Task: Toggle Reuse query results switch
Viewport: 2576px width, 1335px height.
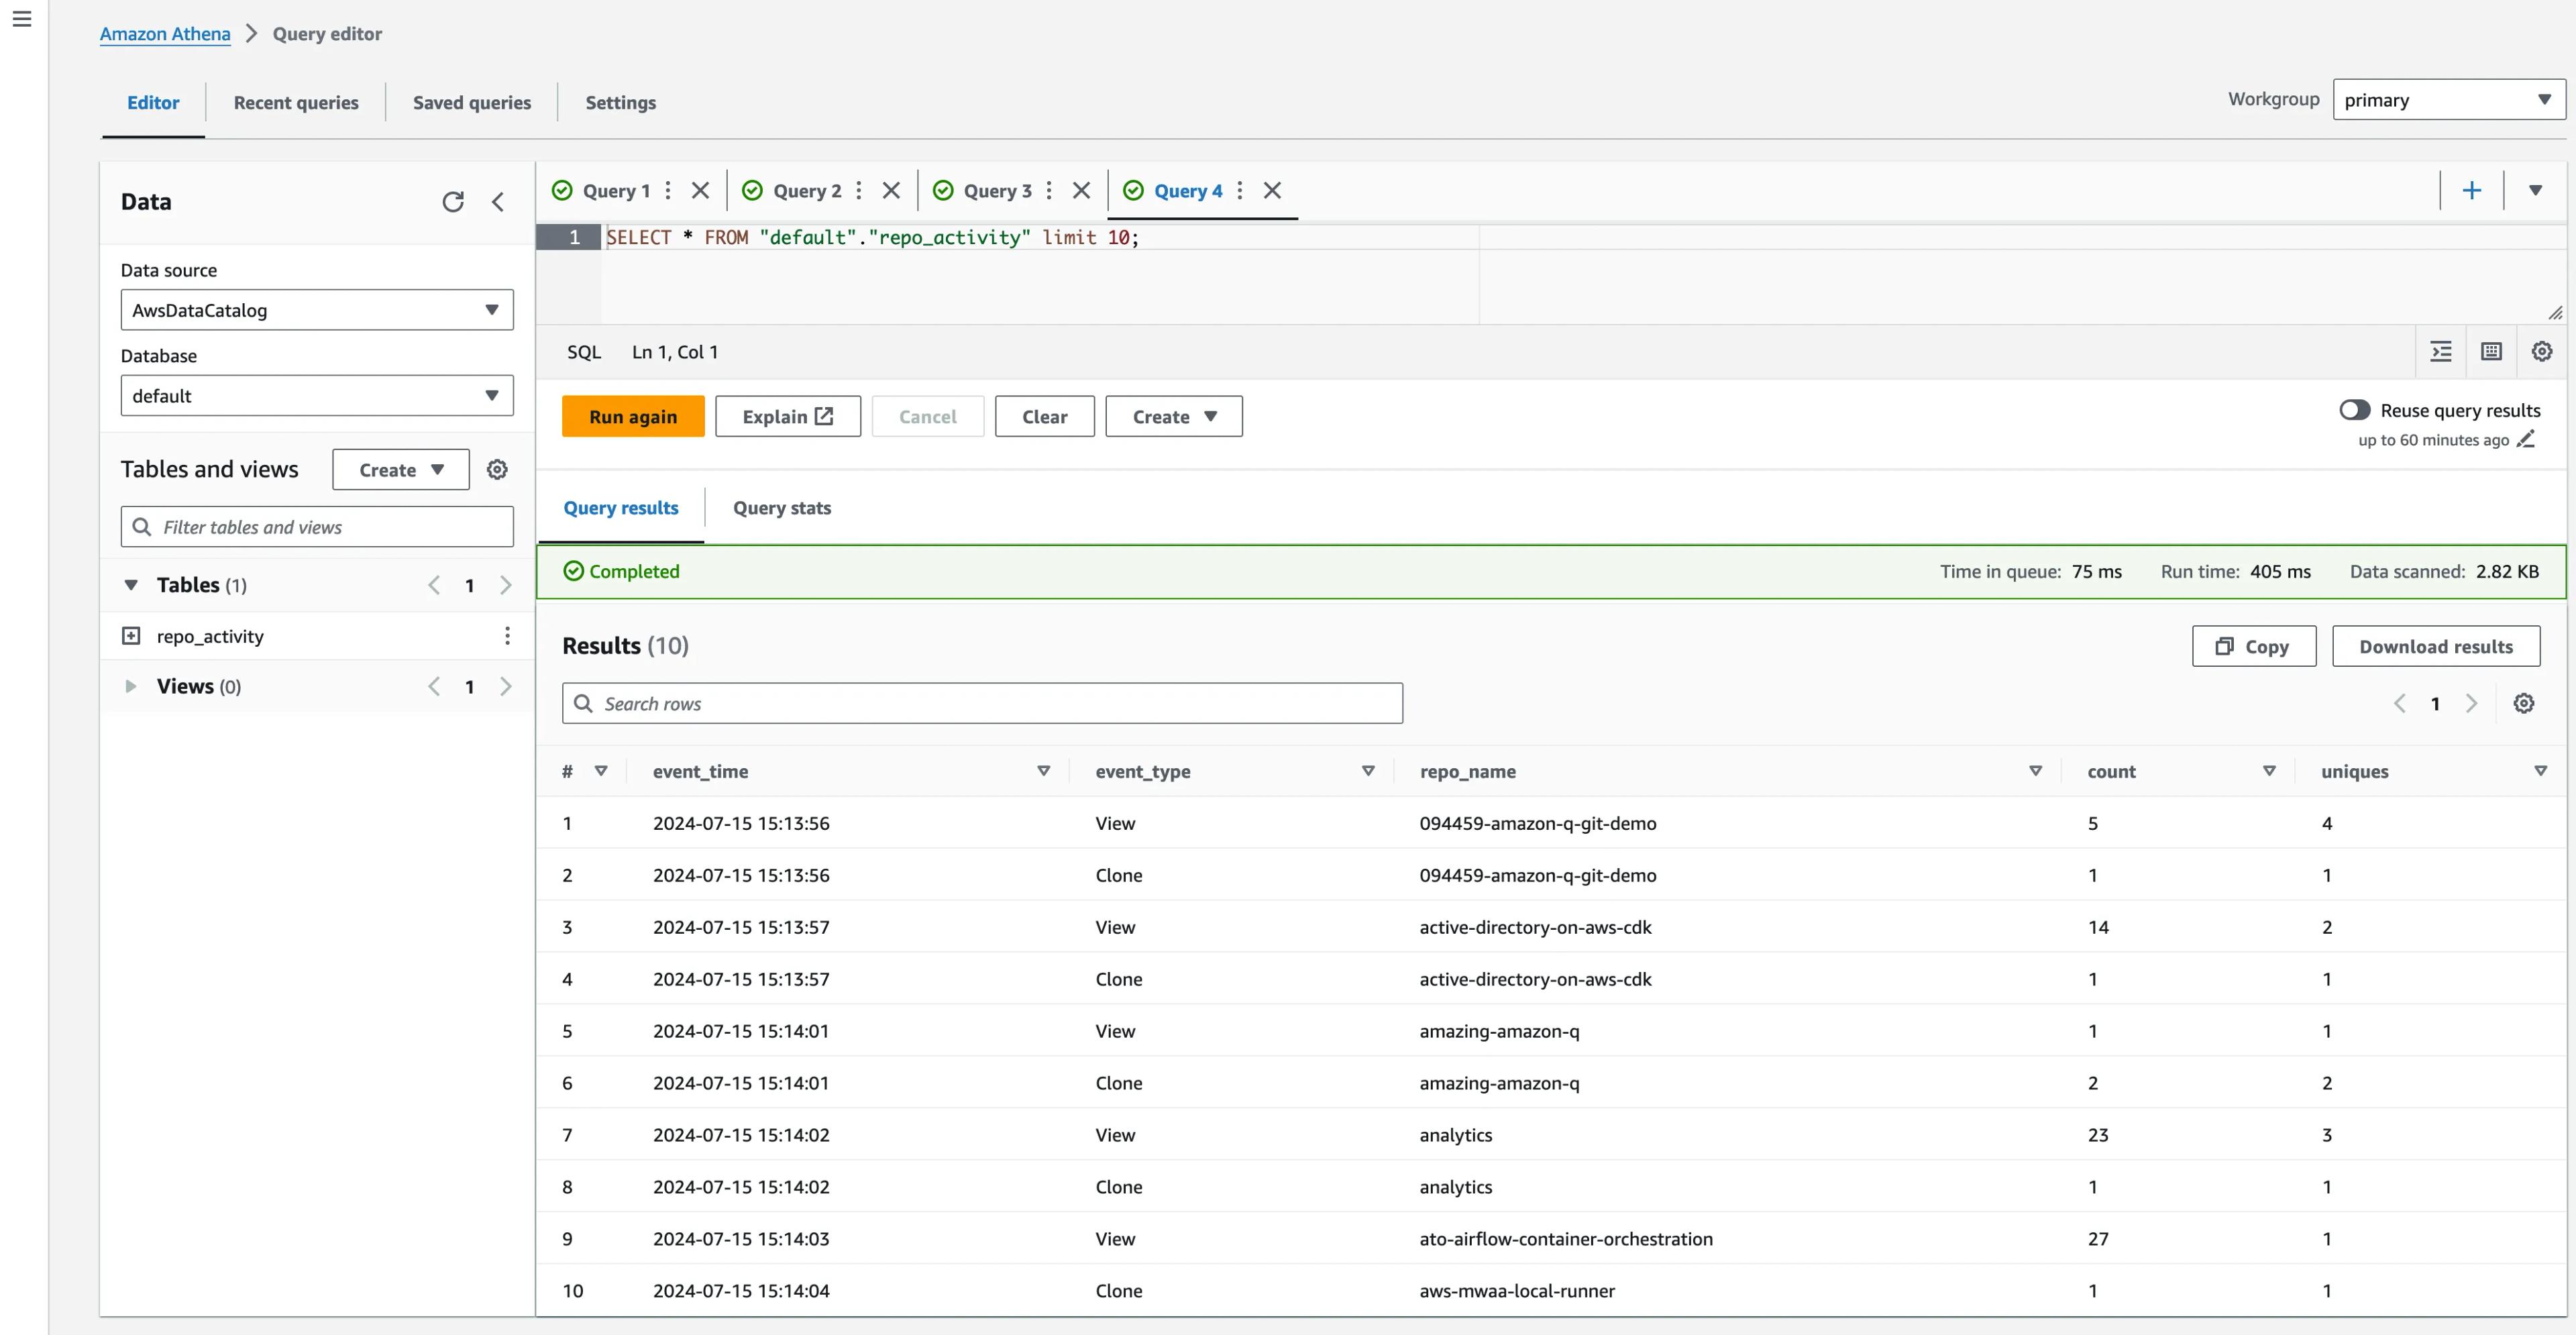Action: pyautogui.click(x=2355, y=410)
